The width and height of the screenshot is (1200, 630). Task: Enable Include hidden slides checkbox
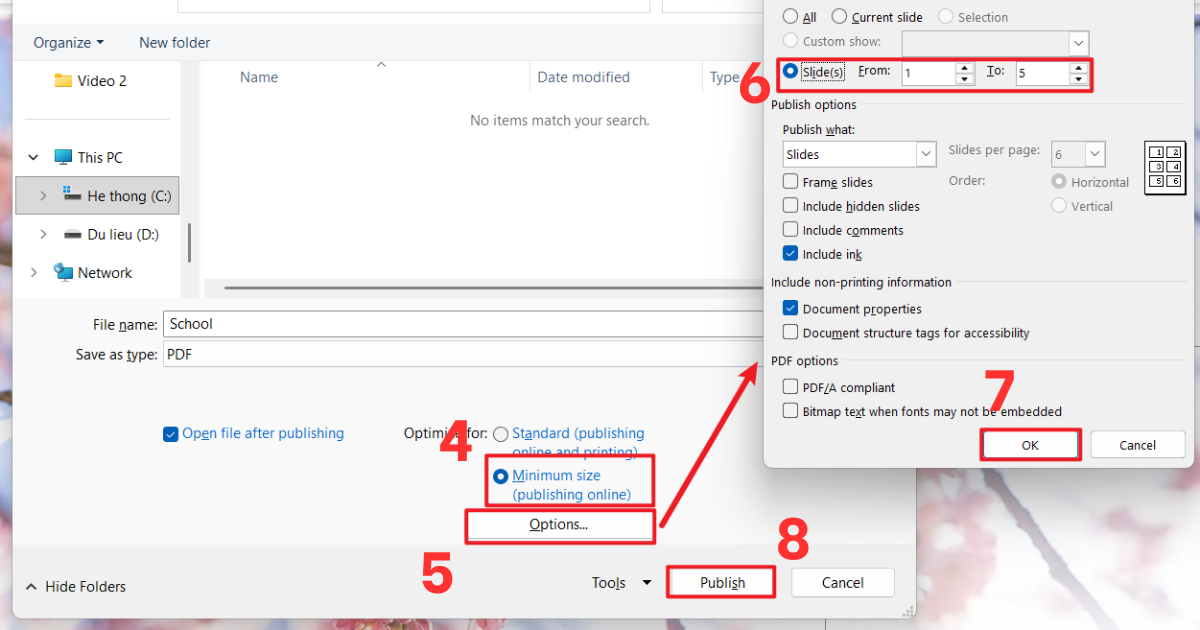[791, 206]
